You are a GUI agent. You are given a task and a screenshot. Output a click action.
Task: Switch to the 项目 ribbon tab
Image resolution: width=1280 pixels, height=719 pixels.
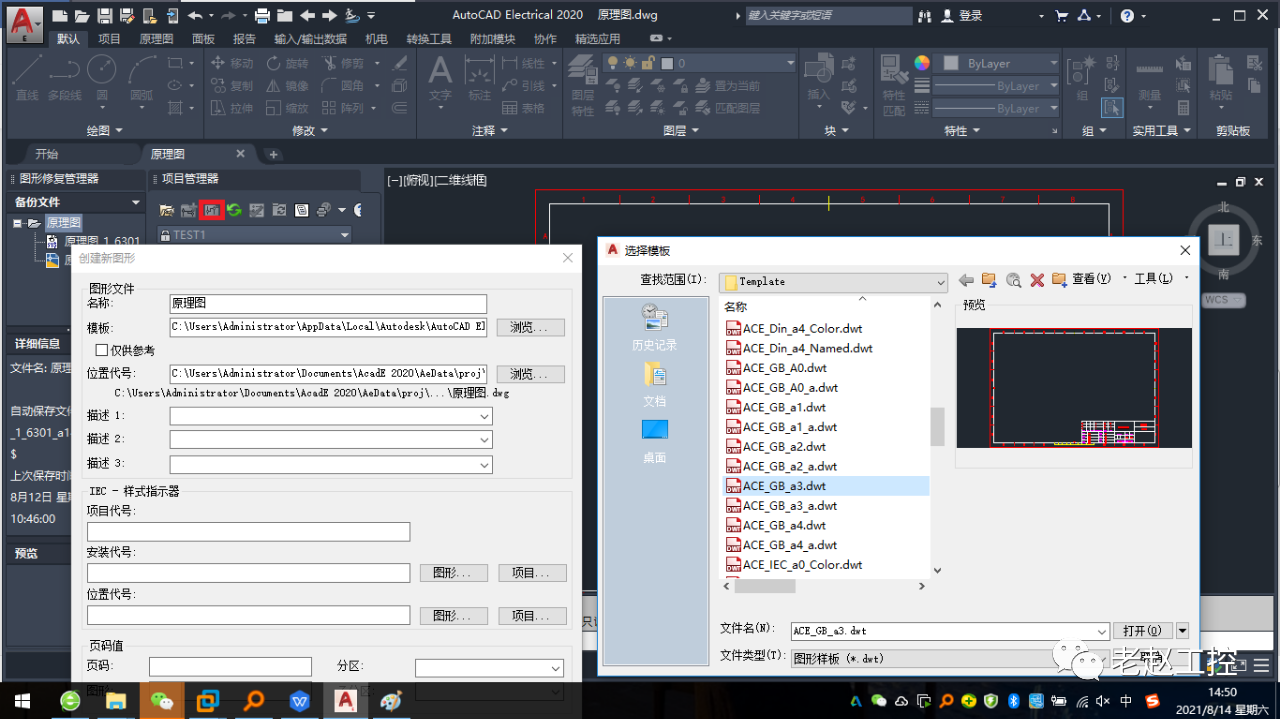click(x=109, y=39)
